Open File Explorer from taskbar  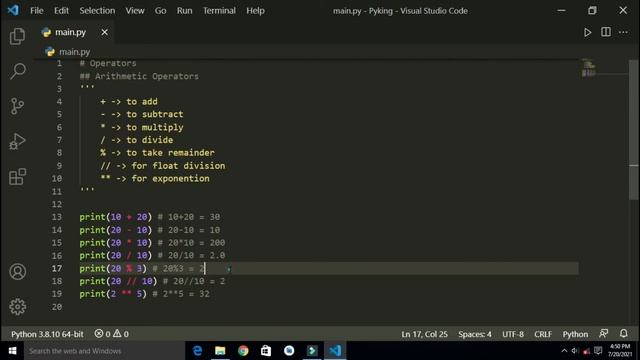(x=220, y=351)
